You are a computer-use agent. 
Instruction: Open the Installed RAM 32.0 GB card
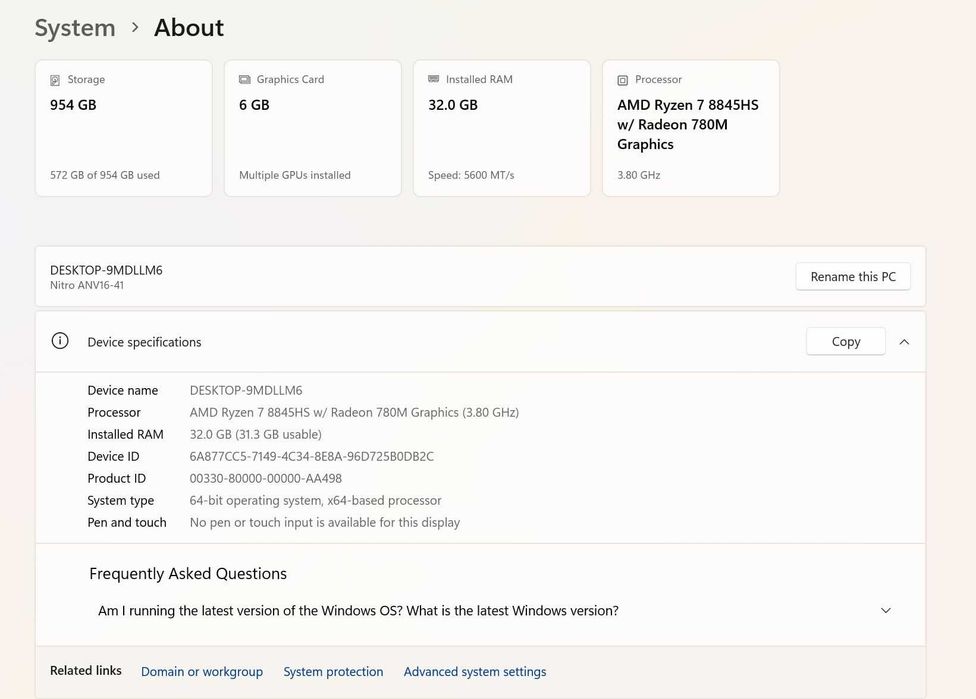click(501, 128)
